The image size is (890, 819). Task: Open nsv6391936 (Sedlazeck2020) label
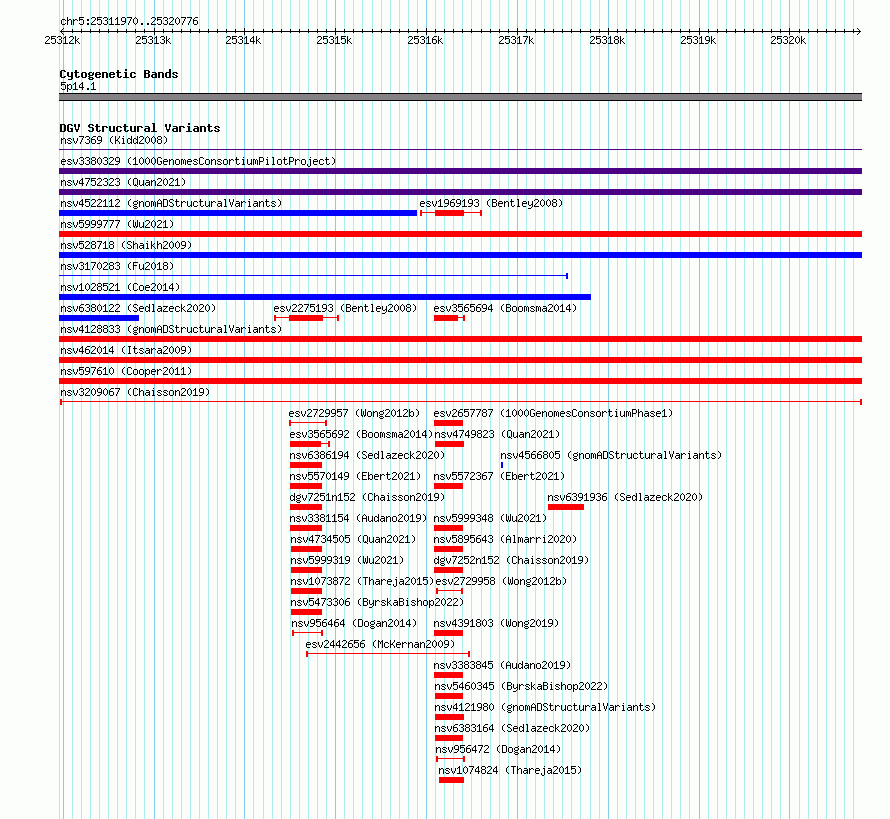click(x=625, y=497)
